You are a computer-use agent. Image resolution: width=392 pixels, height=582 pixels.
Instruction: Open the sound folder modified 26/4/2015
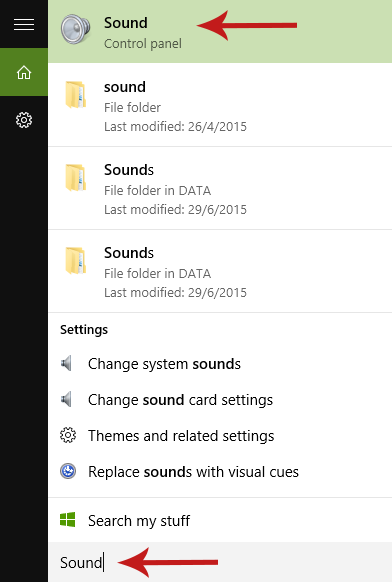click(220, 105)
